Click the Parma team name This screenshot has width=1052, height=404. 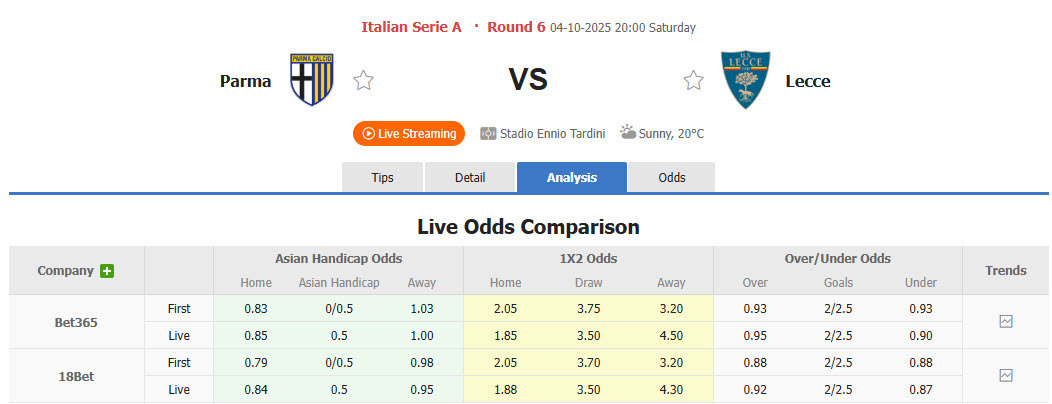coord(245,81)
